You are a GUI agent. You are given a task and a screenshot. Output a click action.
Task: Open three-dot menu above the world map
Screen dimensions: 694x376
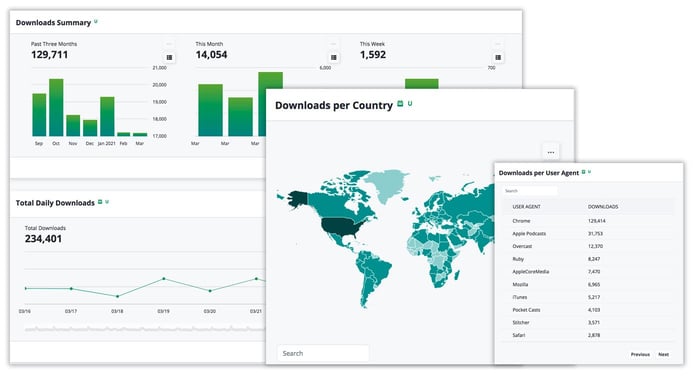point(551,152)
